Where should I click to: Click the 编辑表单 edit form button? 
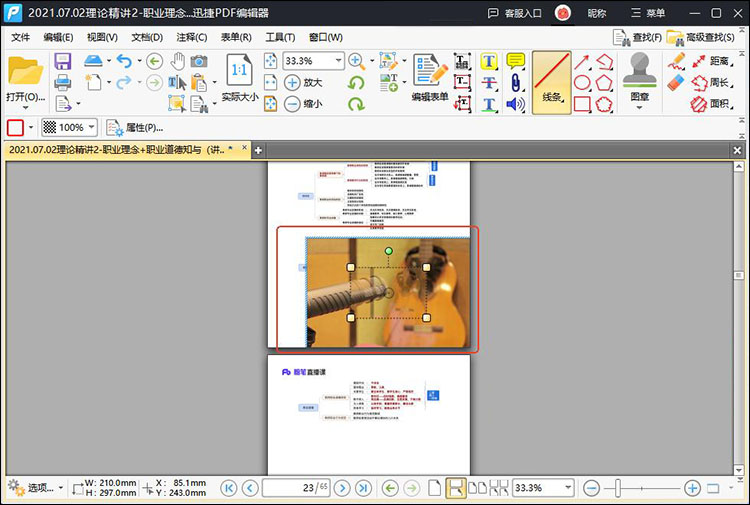(x=430, y=78)
